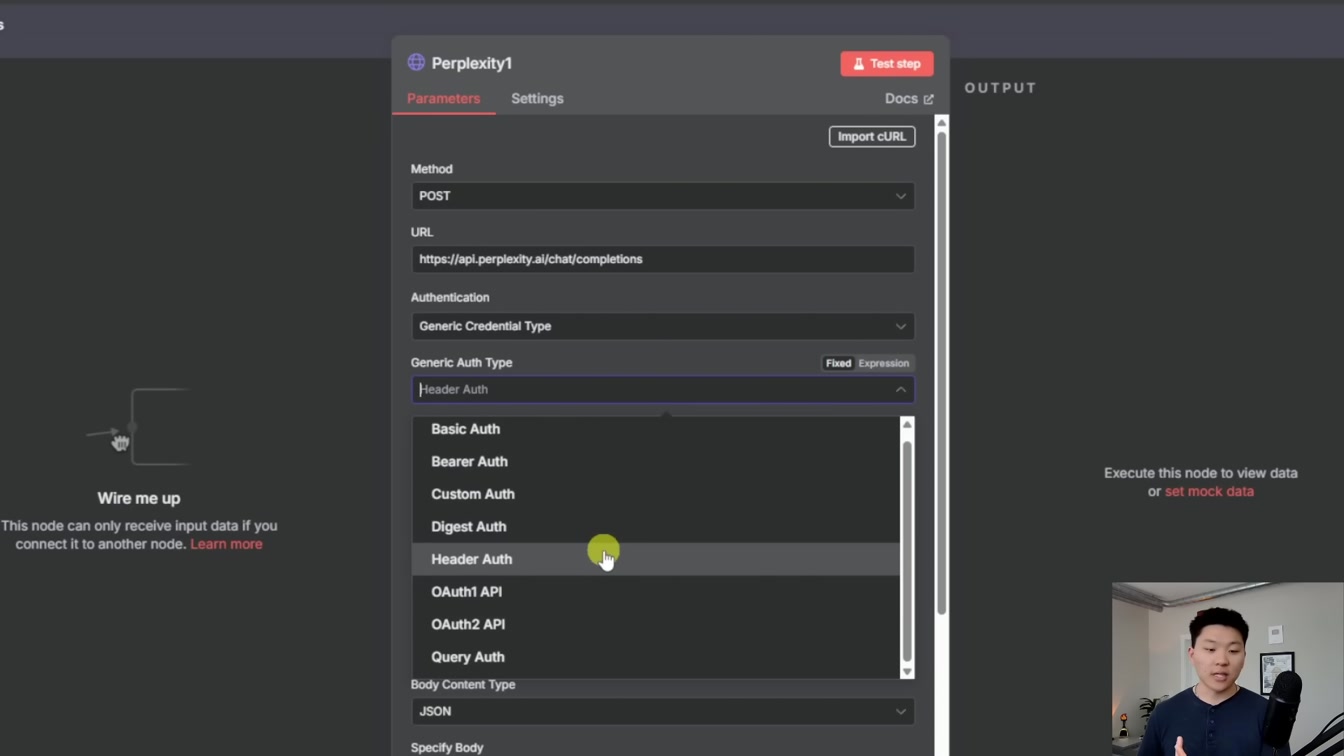Click the flask icon on Test step

point(858,64)
